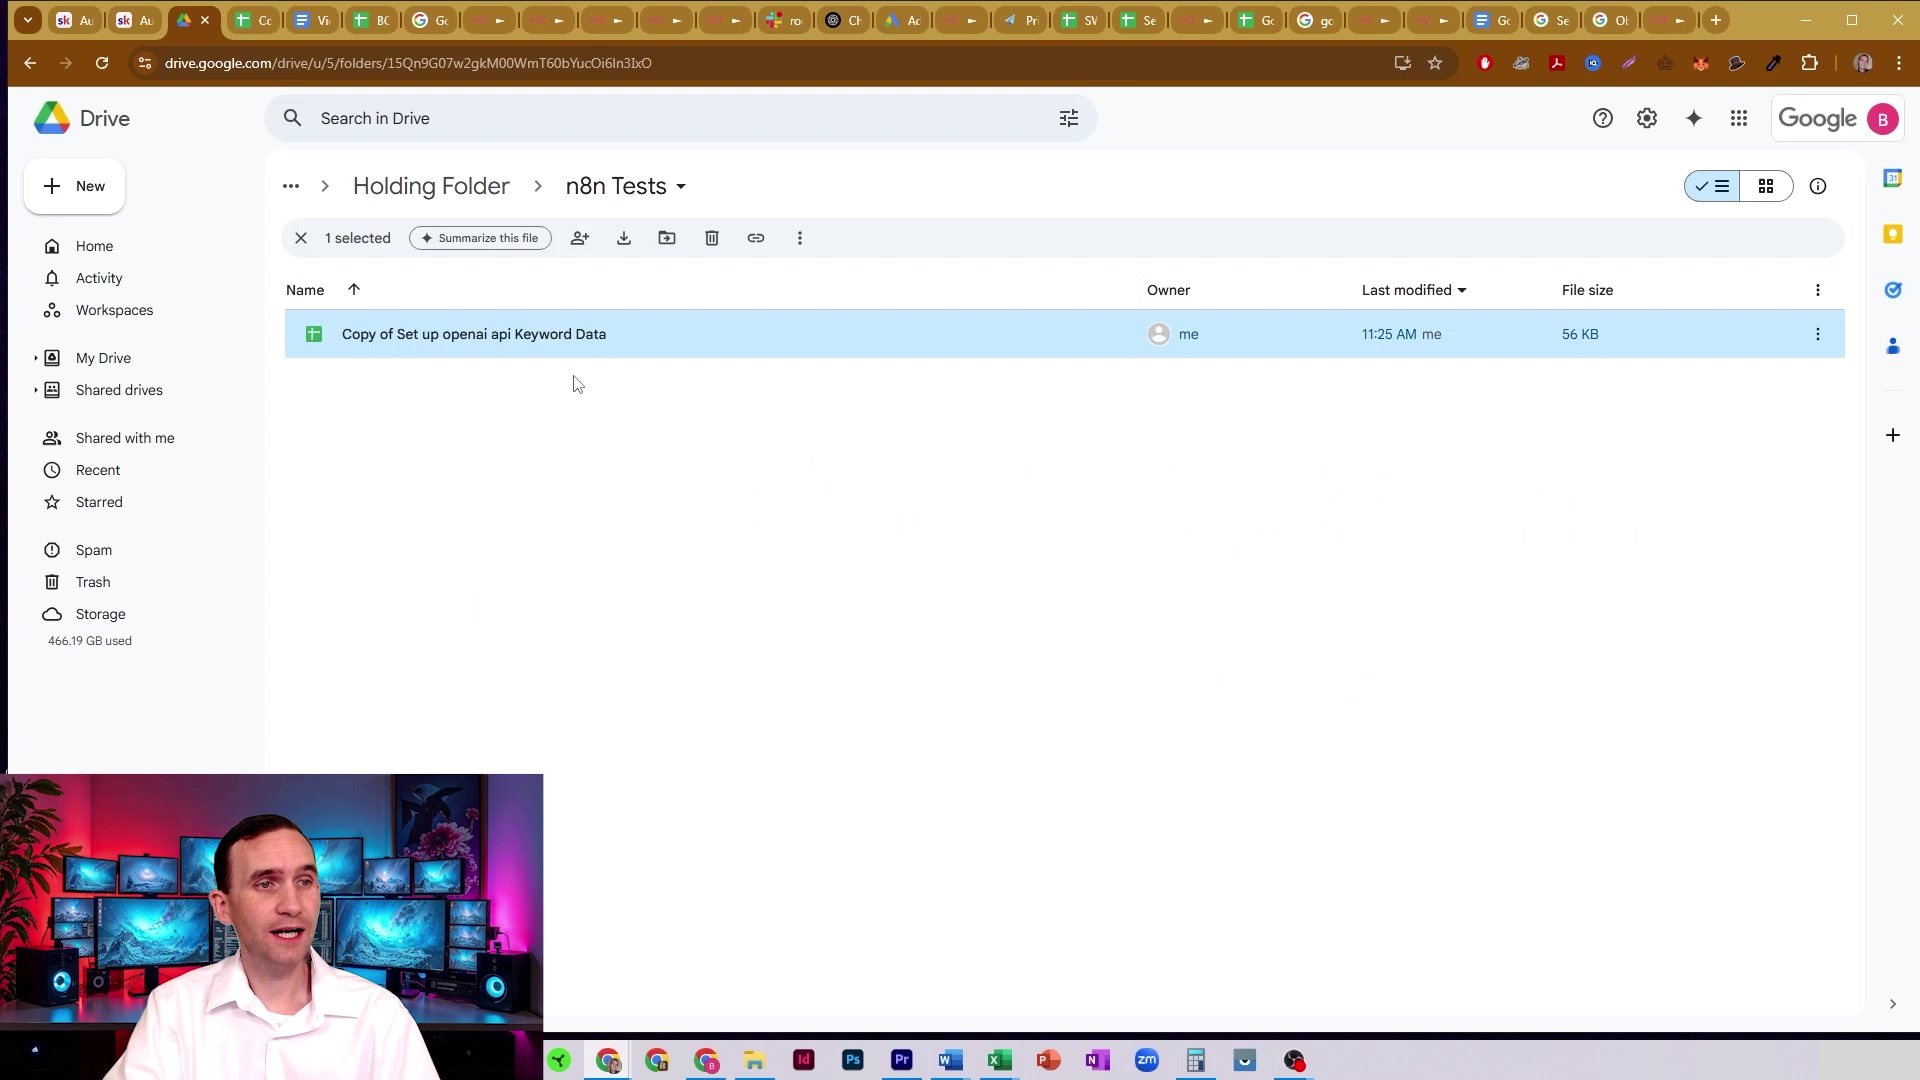Click the Move to trash icon
The height and width of the screenshot is (1080, 1920).
pos(712,238)
